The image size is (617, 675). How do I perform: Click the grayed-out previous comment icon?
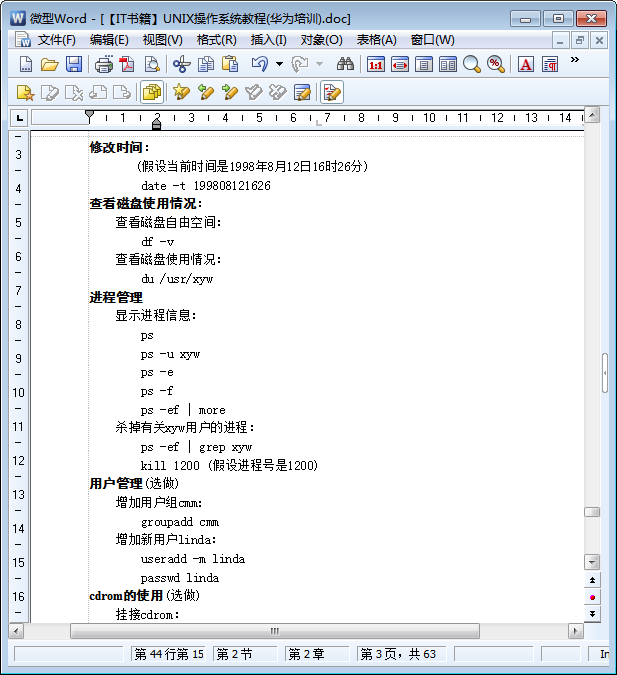pos(98,92)
